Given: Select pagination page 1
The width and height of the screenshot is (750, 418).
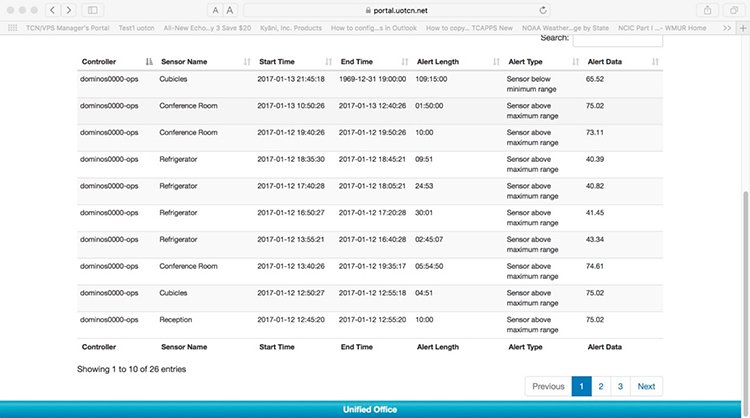Looking at the screenshot, I should (x=581, y=386).
